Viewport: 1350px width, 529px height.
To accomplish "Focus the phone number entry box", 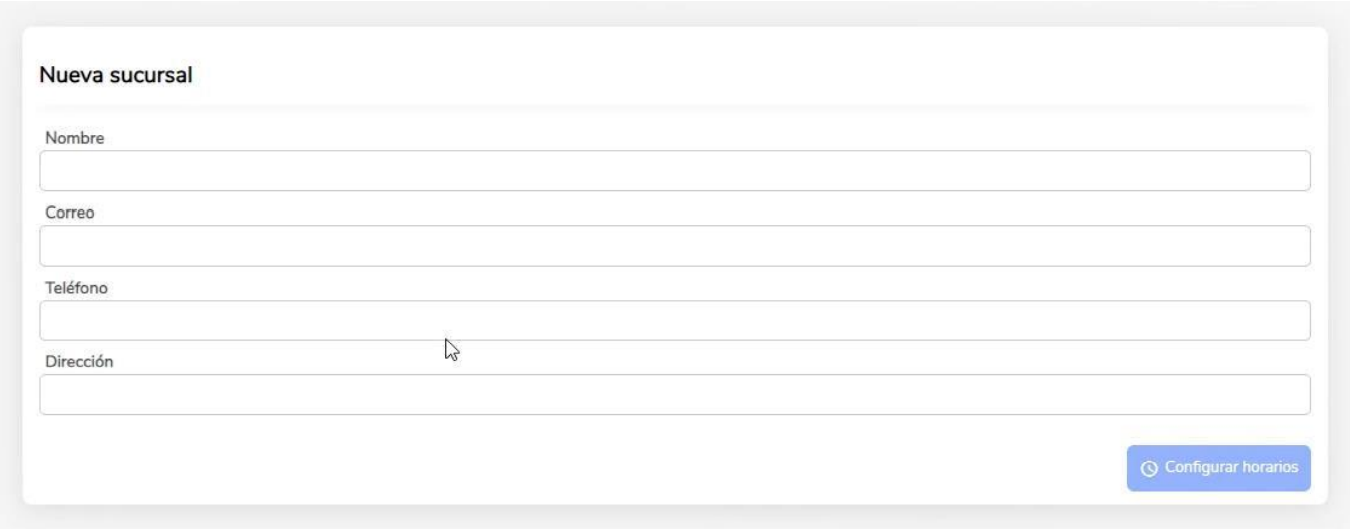I will [x=675, y=320].
